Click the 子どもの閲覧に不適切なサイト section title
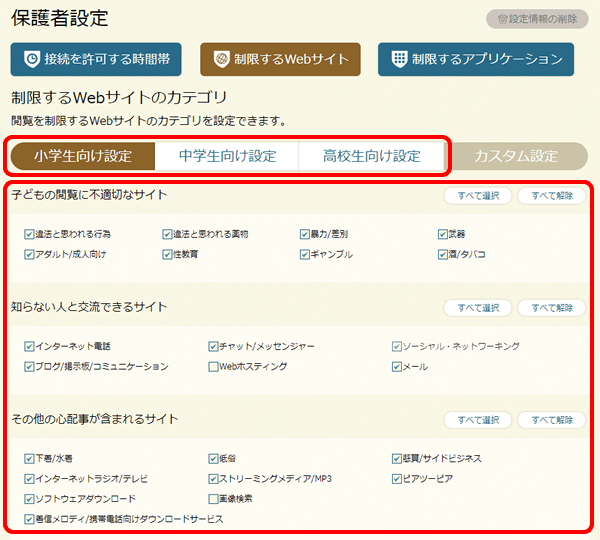600x540 pixels. (89, 195)
